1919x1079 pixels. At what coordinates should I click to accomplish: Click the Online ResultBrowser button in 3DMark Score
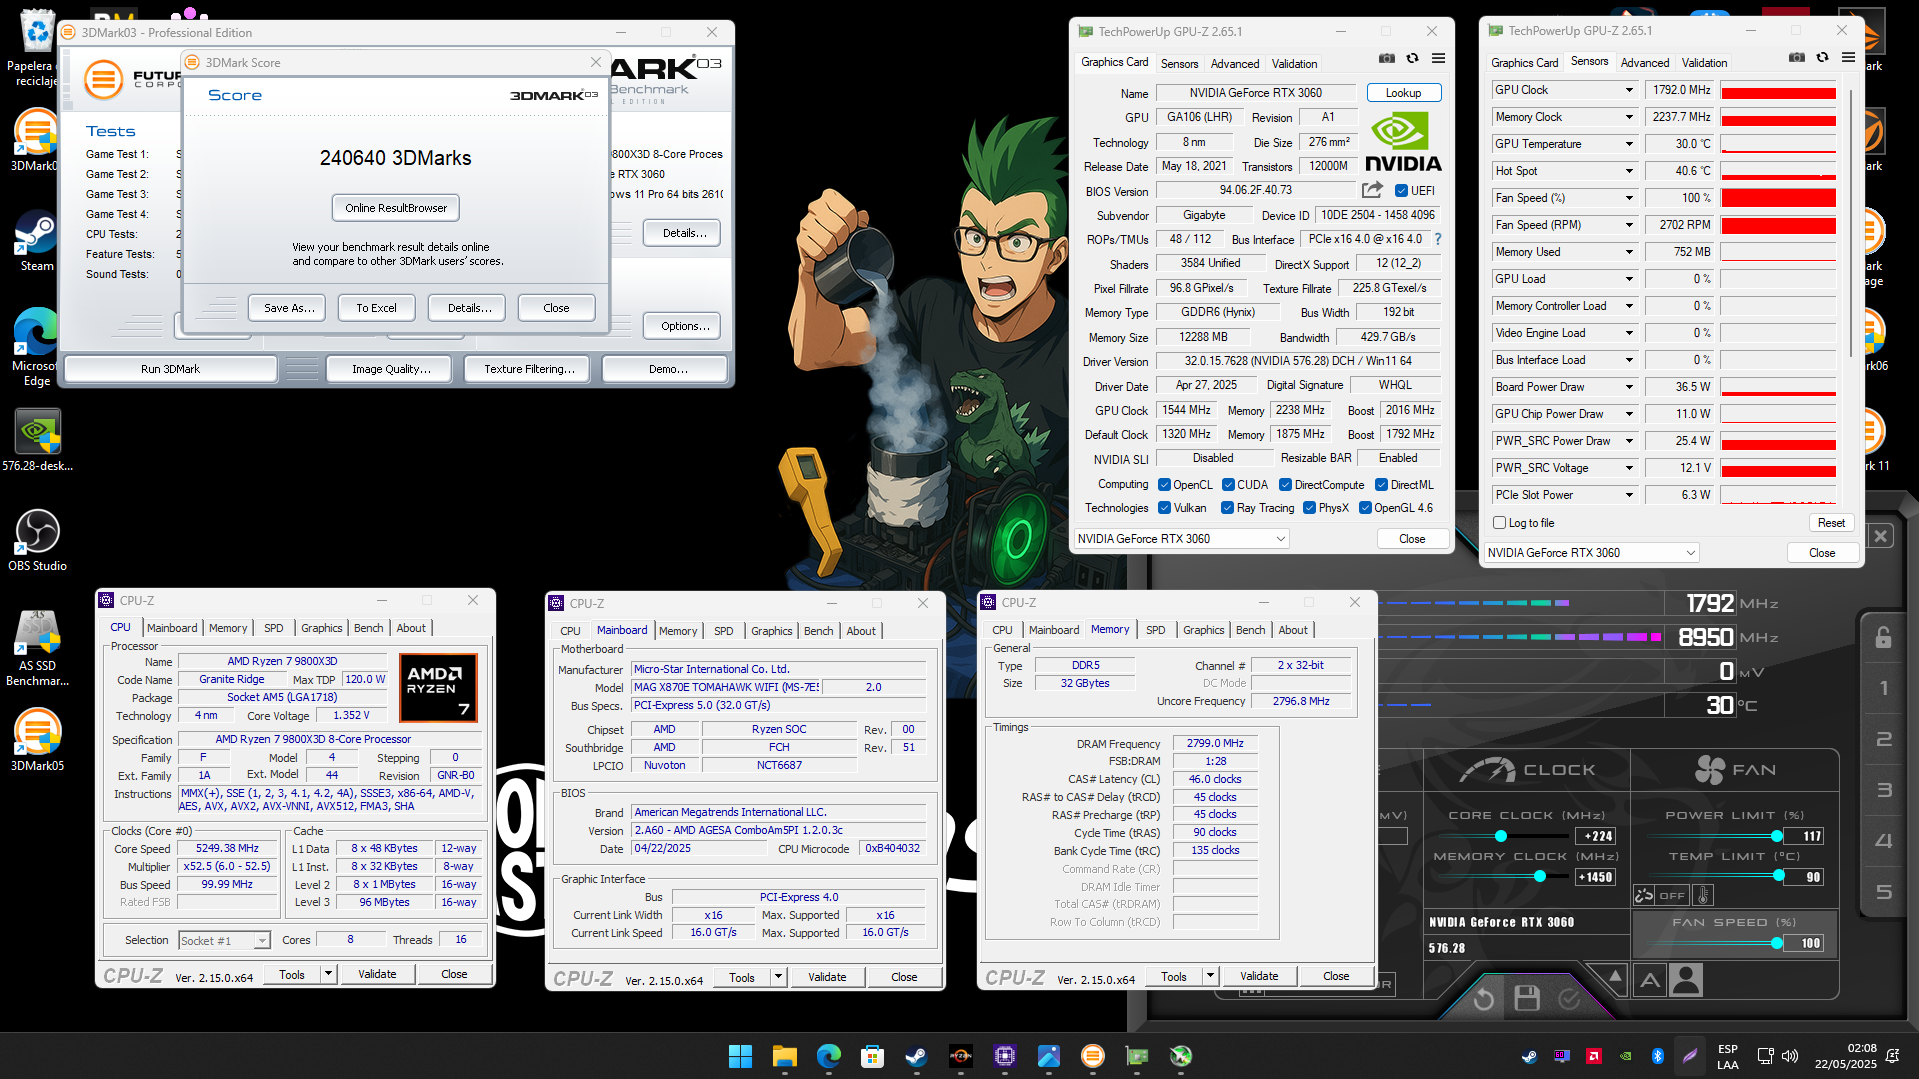point(396,208)
